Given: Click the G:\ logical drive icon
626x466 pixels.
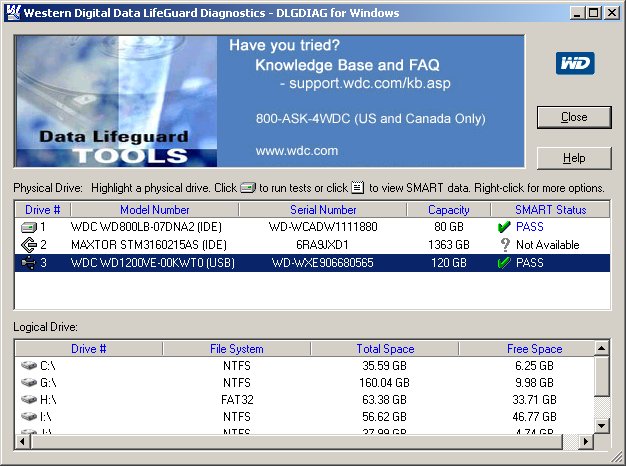Looking at the screenshot, I should click(x=29, y=383).
